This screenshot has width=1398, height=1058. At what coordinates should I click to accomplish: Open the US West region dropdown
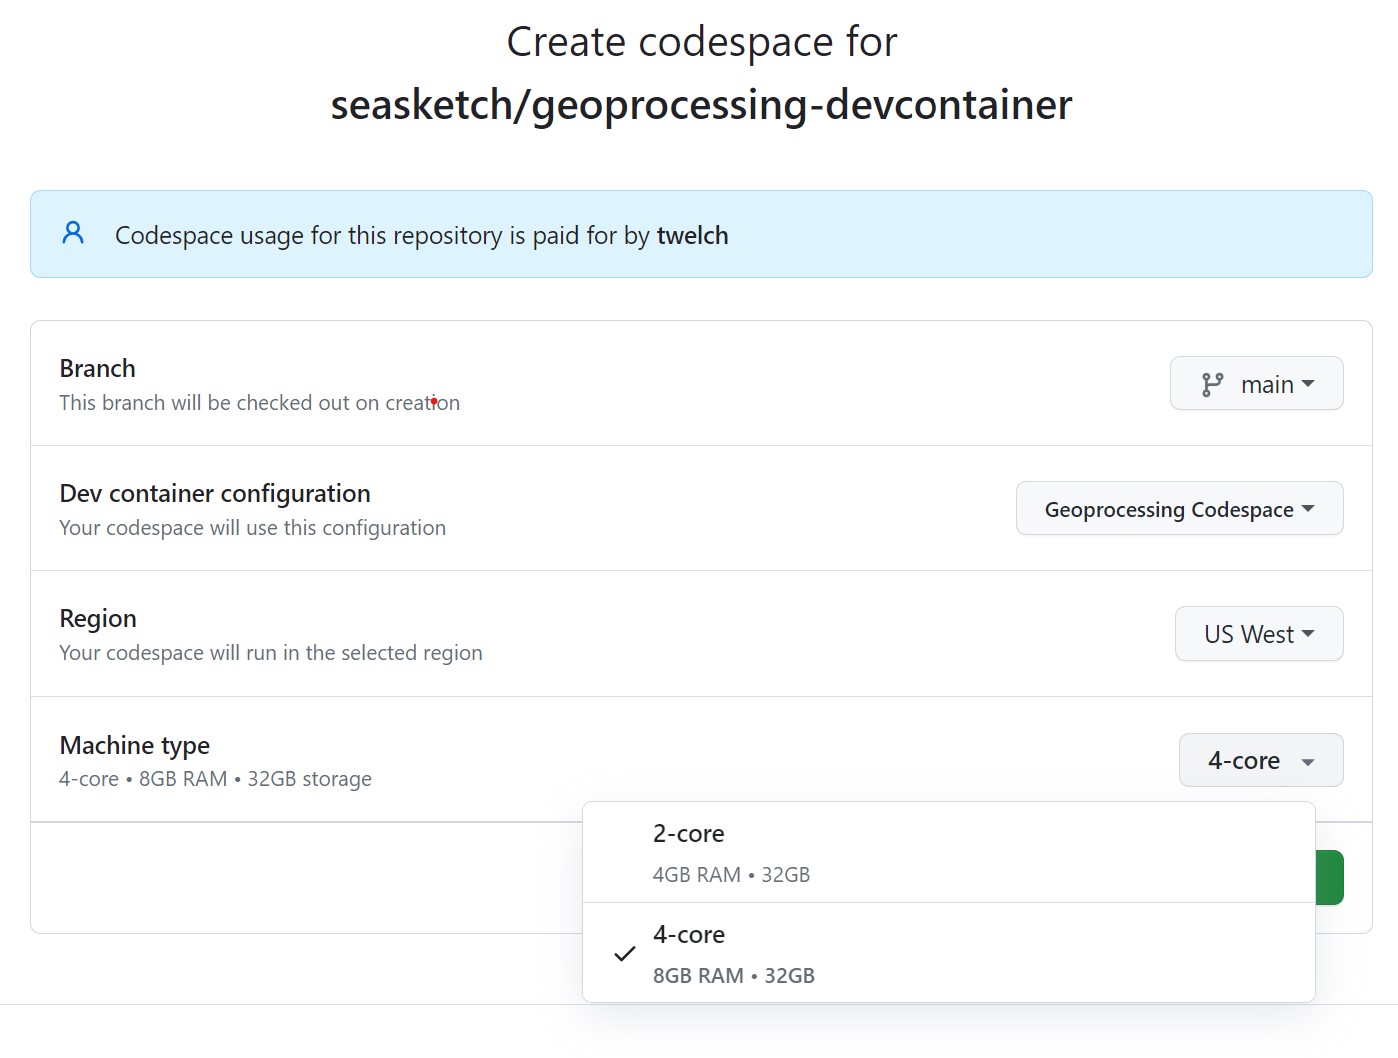(x=1258, y=633)
